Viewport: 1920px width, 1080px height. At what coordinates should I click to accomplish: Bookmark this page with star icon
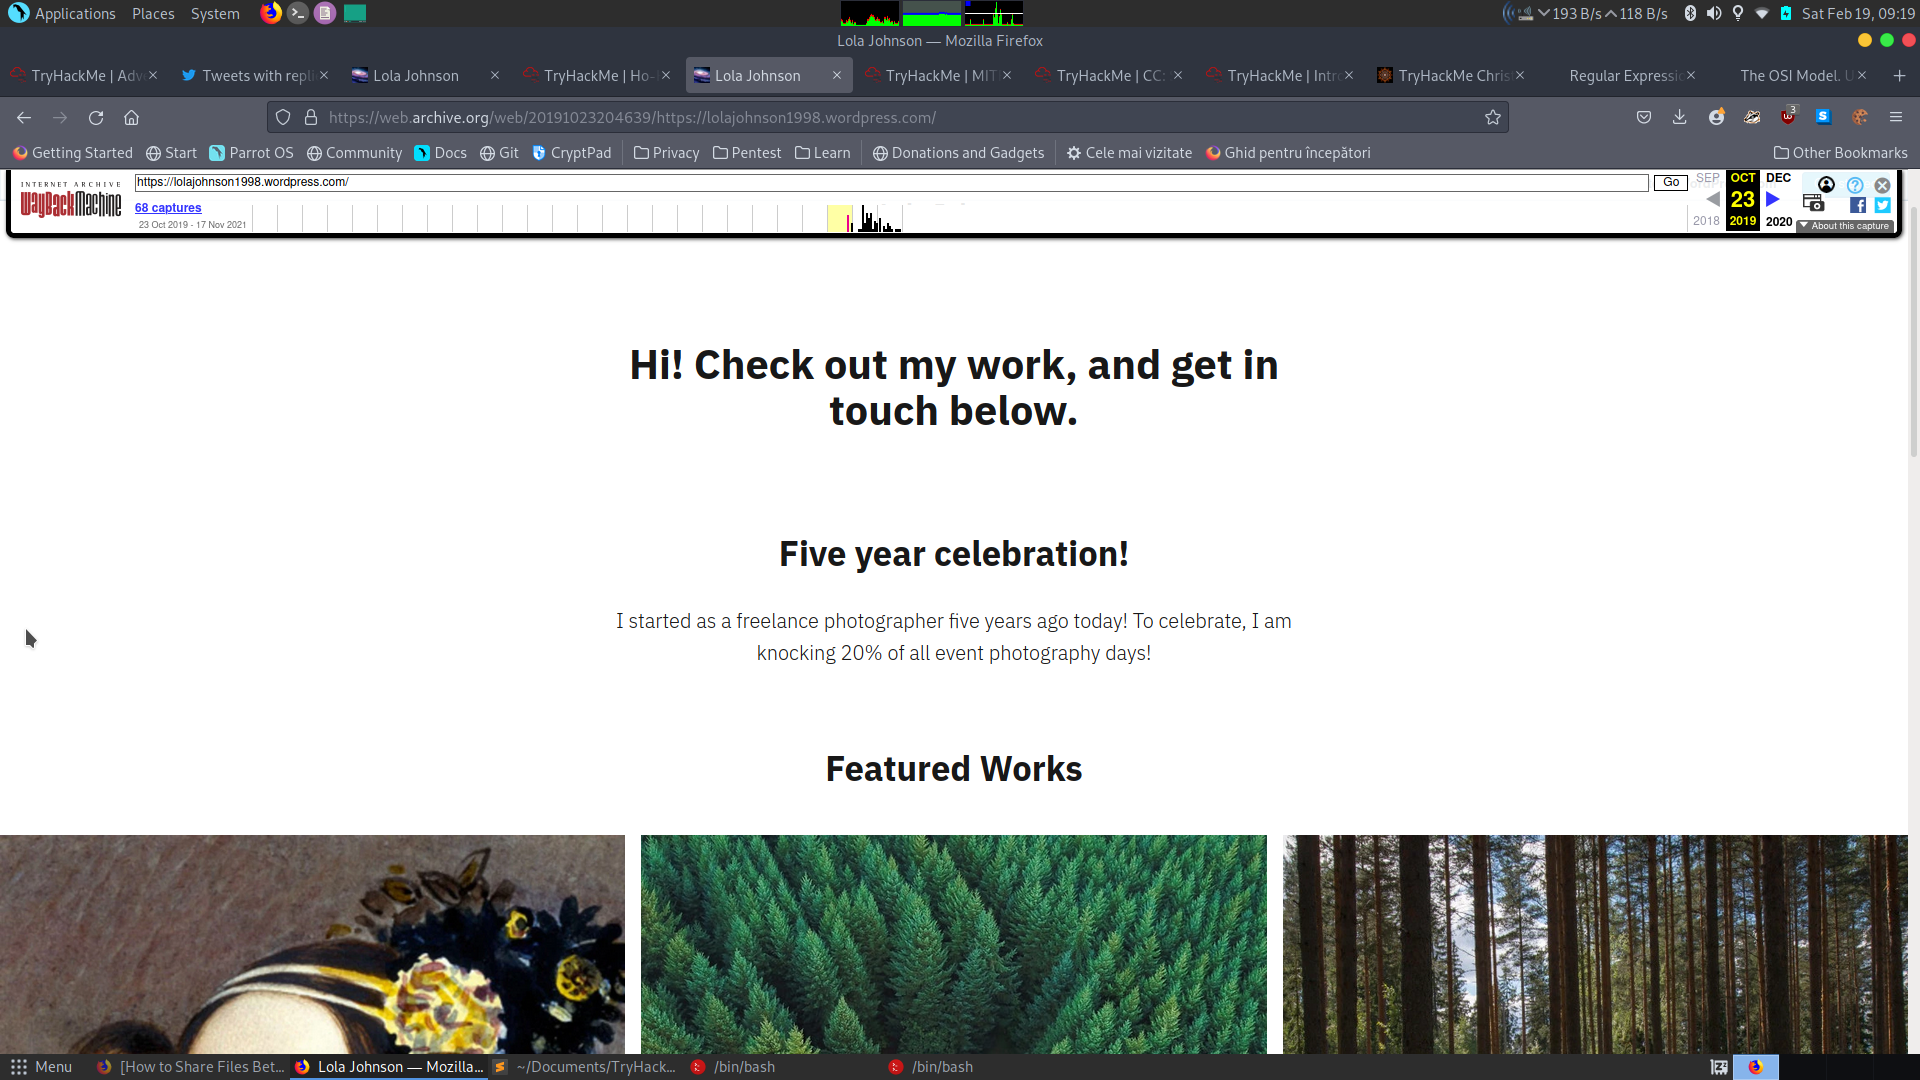pyautogui.click(x=1492, y=117)
